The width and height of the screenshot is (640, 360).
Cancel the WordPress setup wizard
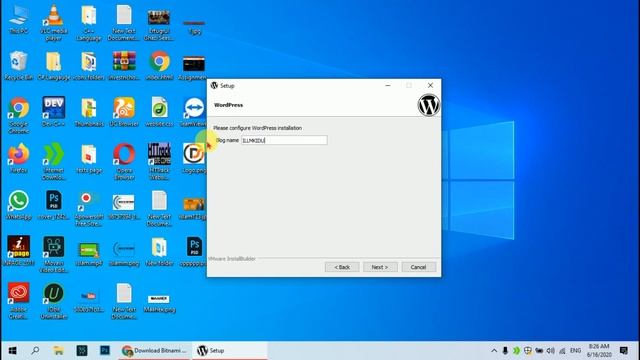point(419,267)
